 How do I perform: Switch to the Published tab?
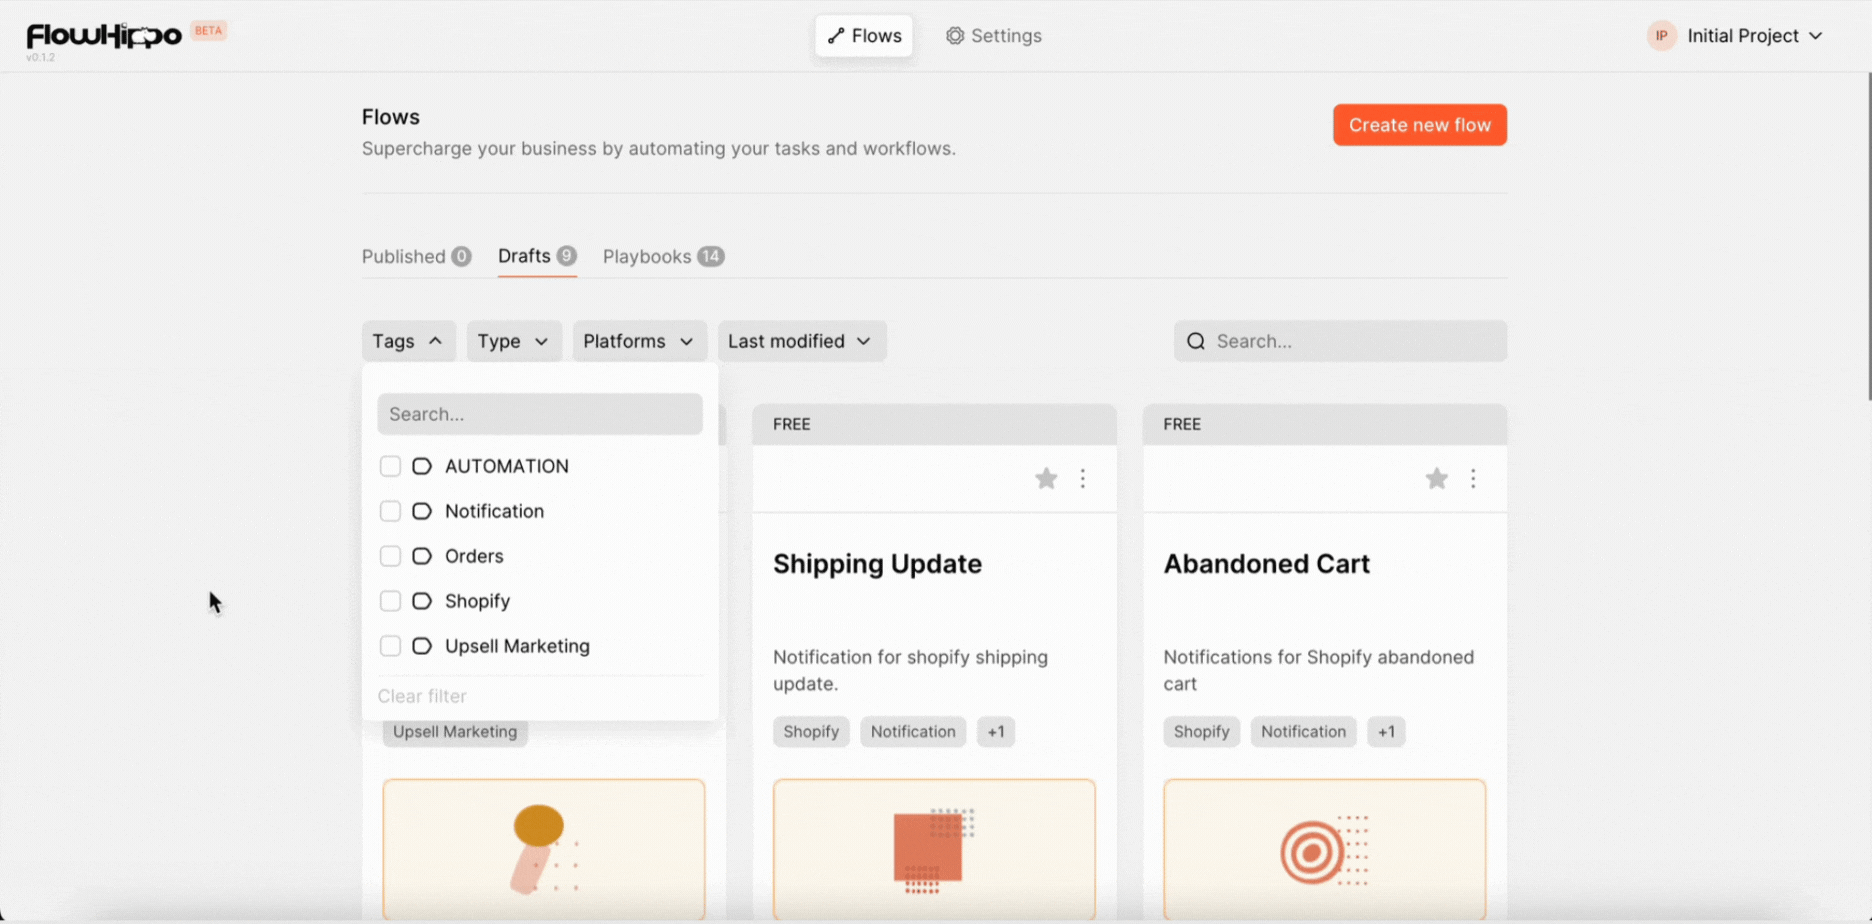pos(416,256)
